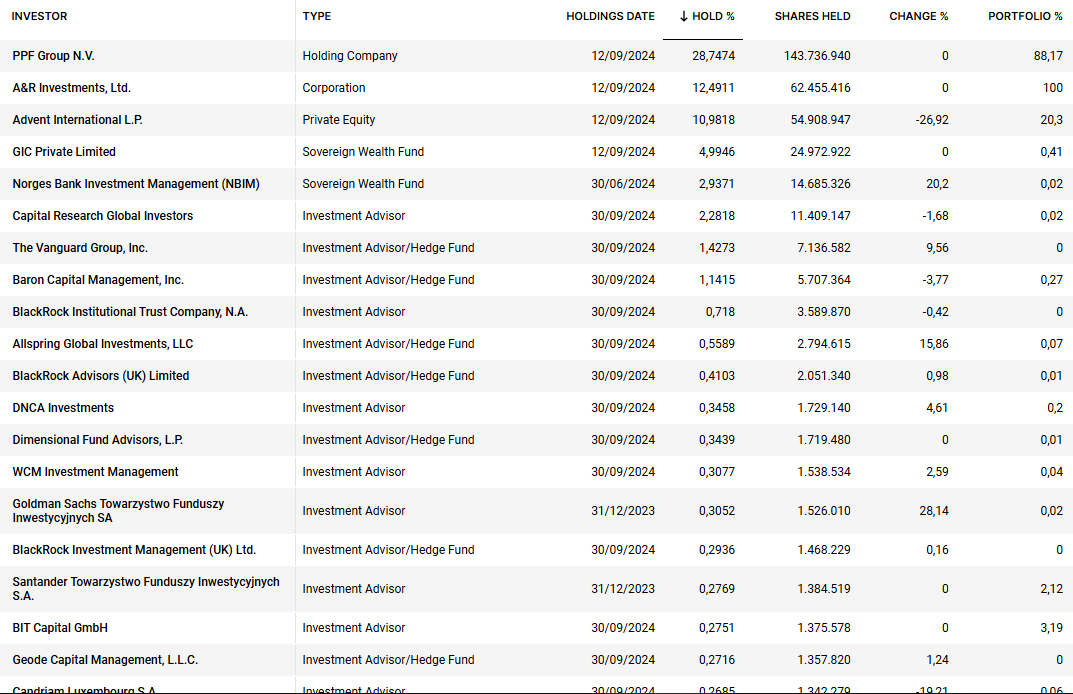
Task: Sort table by Investor column header
Action: tap(40, 16)
